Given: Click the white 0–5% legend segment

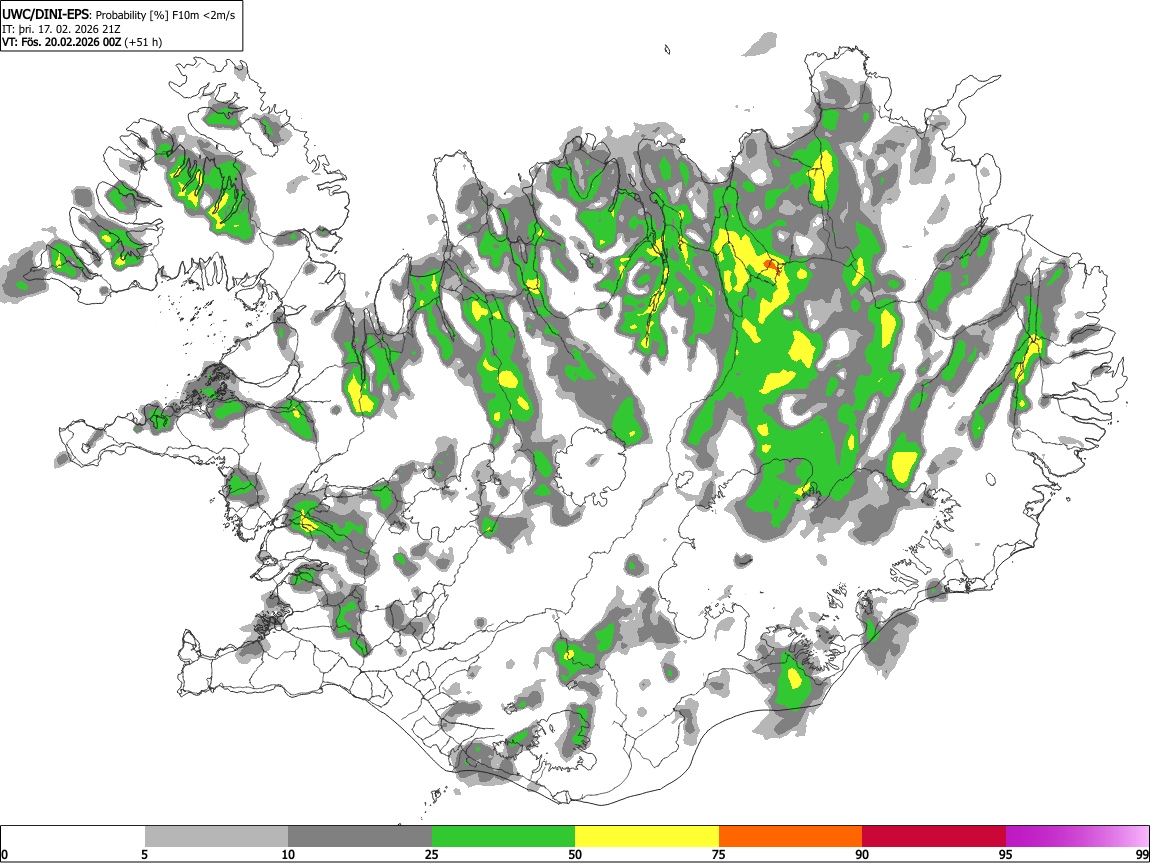Looking at the screenshot, I should 73,837.
